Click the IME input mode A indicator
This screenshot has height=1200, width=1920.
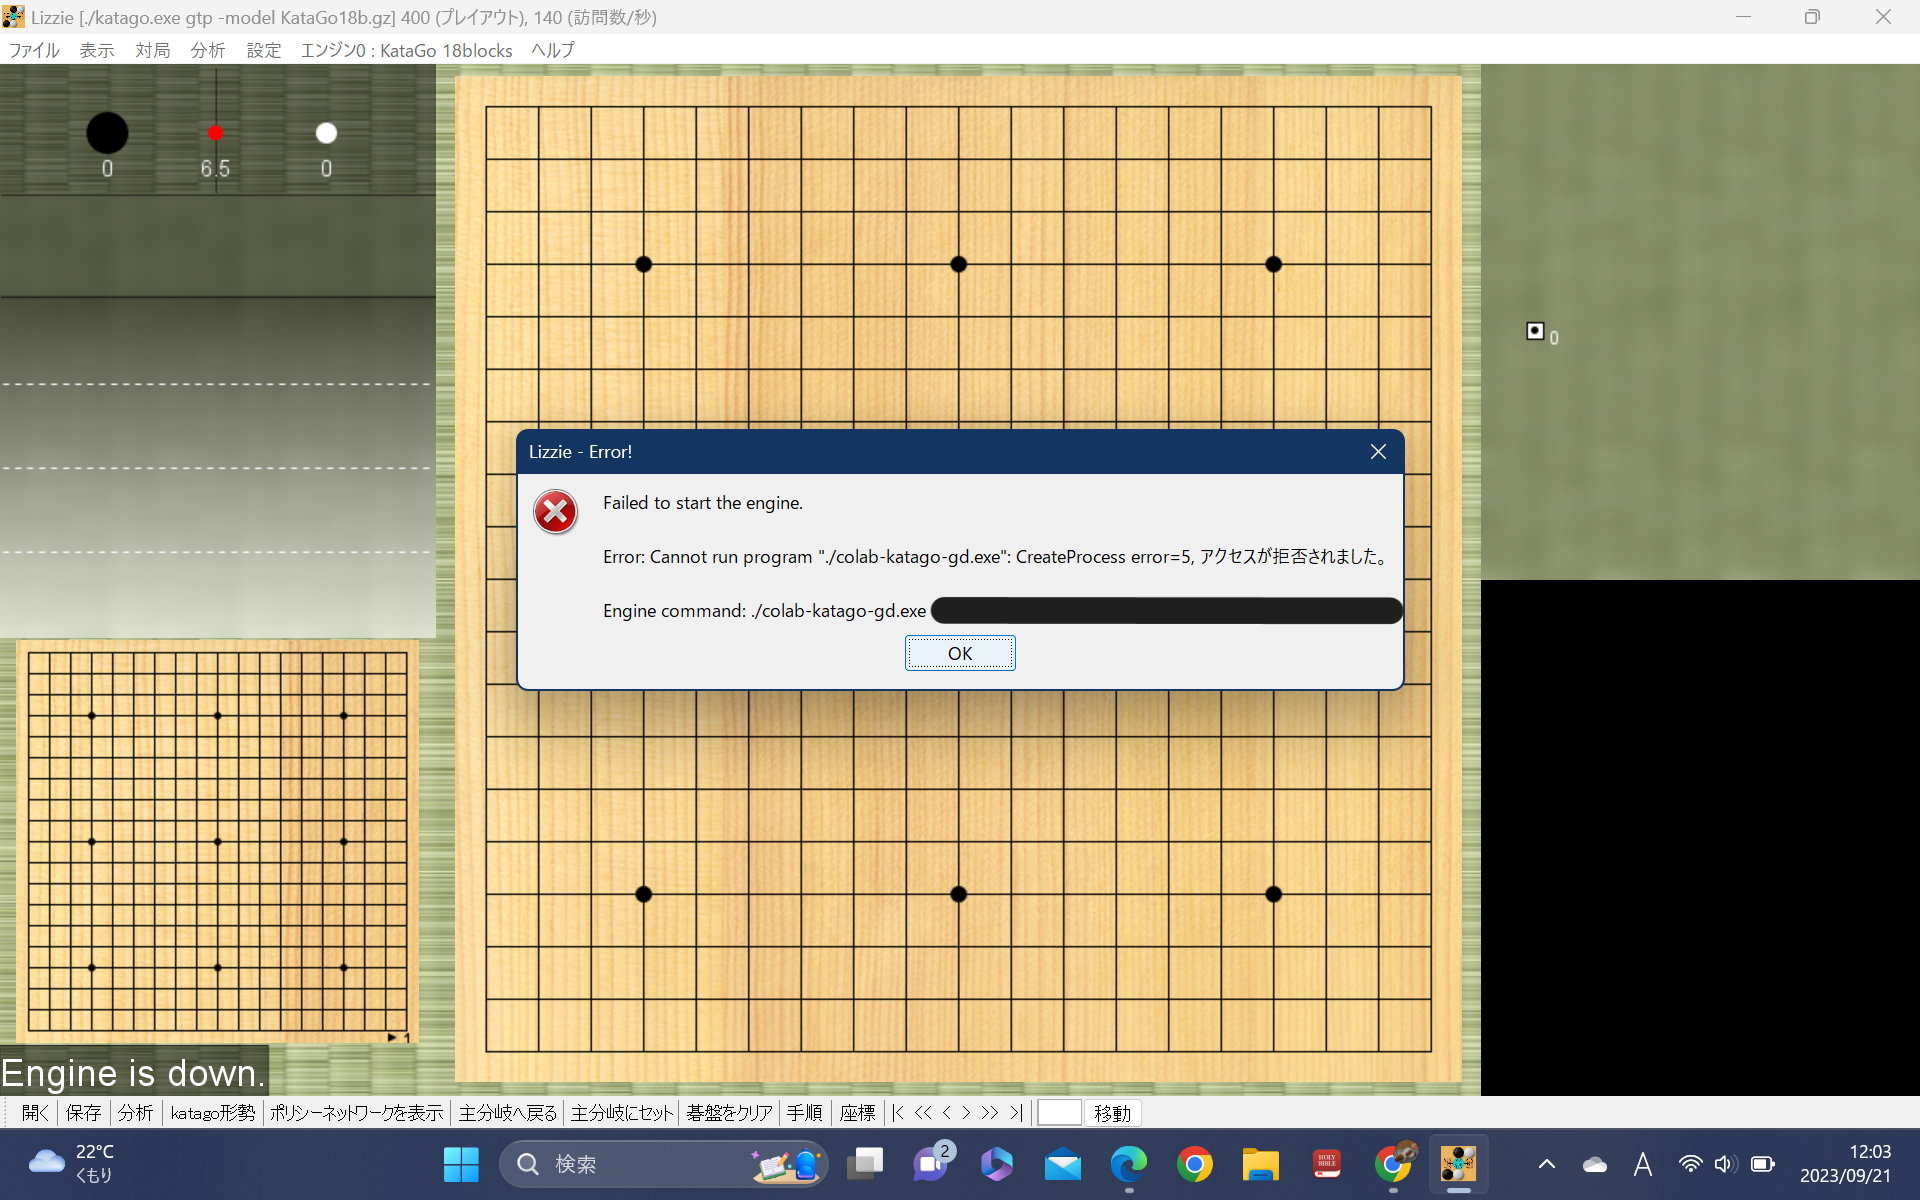click(1642, 1164)
